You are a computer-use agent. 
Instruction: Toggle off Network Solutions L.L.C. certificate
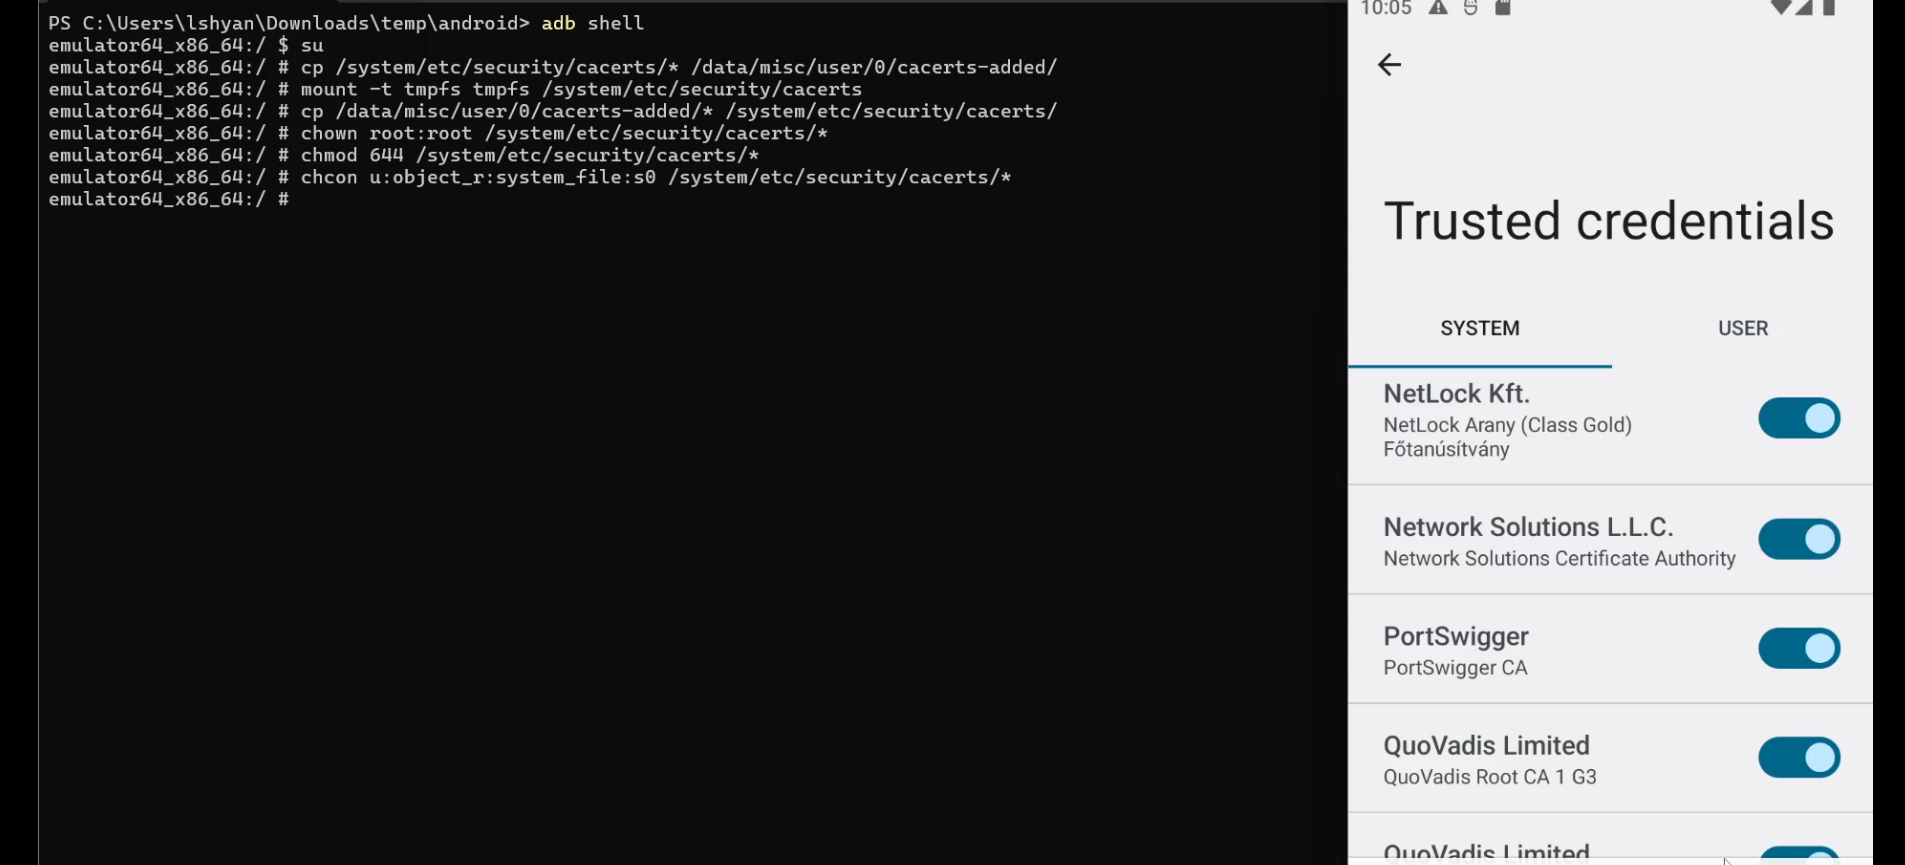(1798, 539)
